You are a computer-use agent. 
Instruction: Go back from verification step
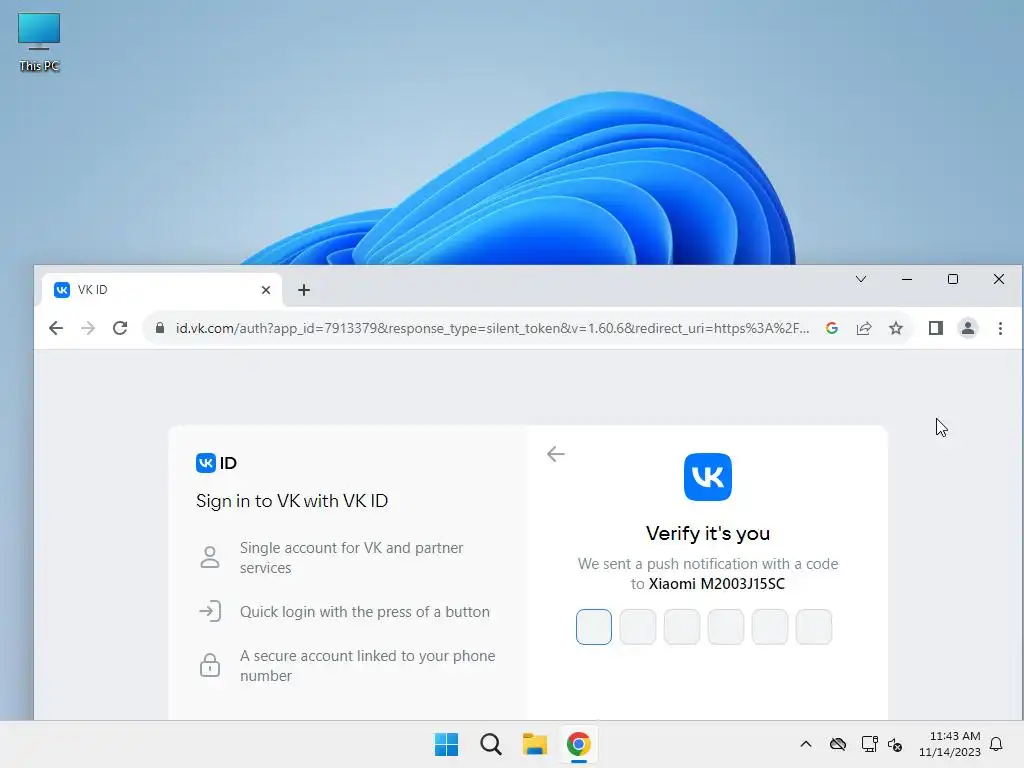pyautogui.click(x=556, y=454)
